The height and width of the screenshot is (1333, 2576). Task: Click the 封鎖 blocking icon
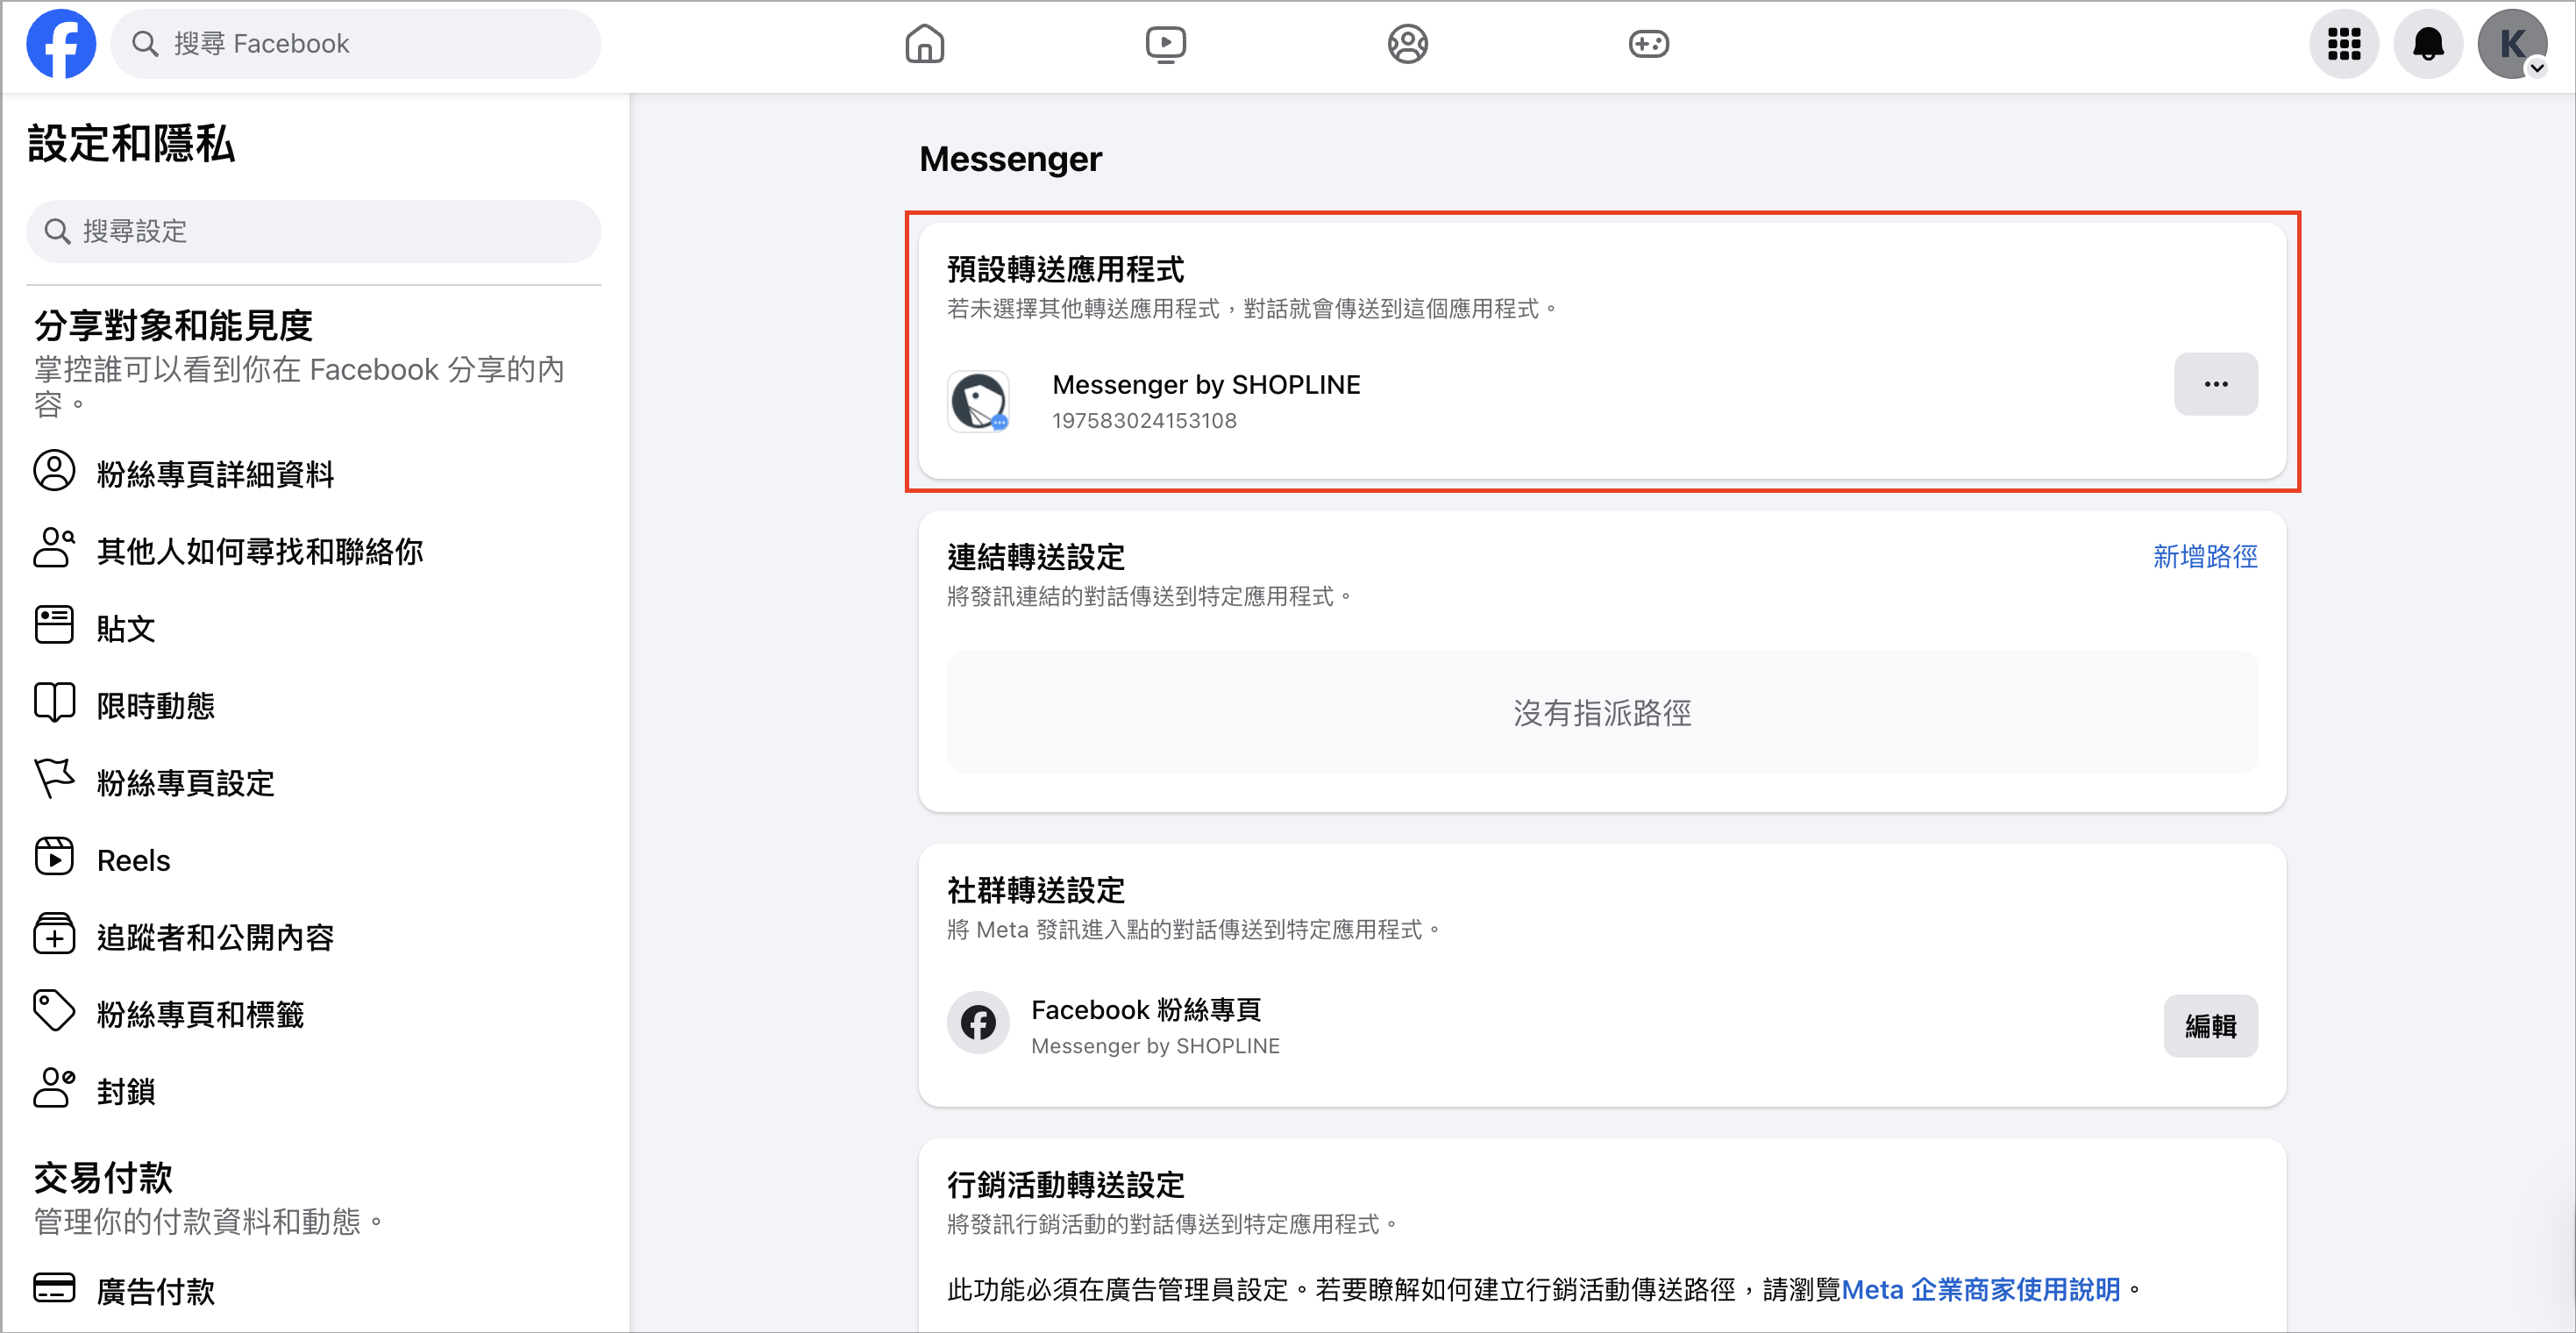click(54, 1088)
